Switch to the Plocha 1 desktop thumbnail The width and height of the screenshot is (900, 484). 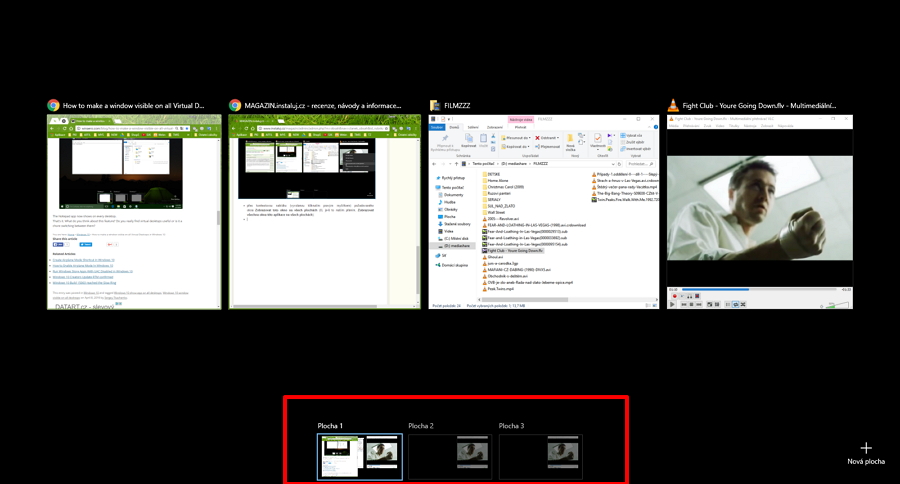(x=359, y=456)
